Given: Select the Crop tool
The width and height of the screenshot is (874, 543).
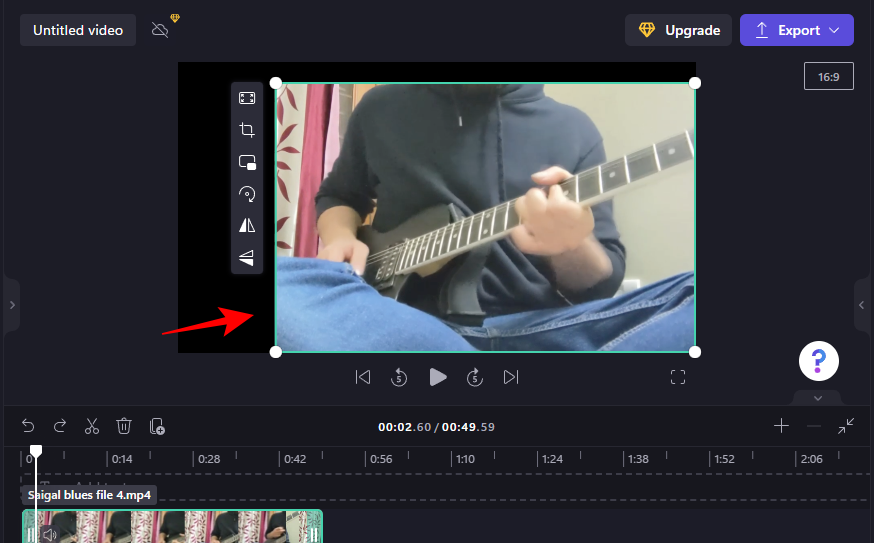Looking at the screenshot, I should tap(247, 130).
